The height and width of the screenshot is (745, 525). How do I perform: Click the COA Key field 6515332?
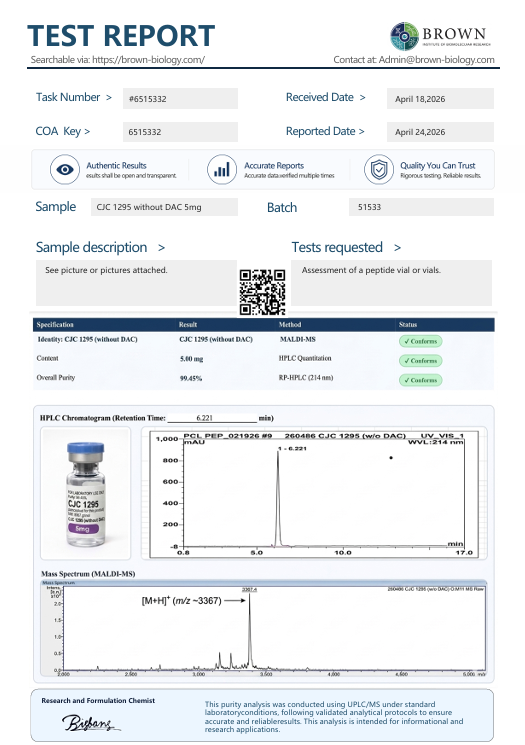coord(181,132)
